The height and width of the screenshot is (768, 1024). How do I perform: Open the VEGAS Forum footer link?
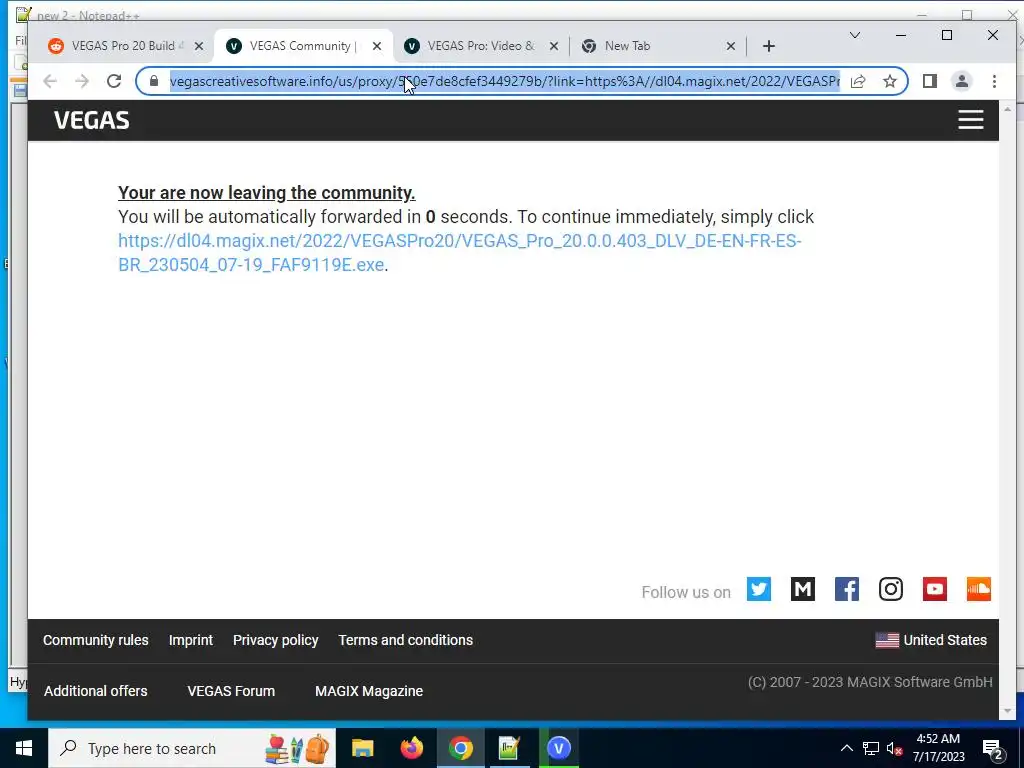tap(231, 691)
